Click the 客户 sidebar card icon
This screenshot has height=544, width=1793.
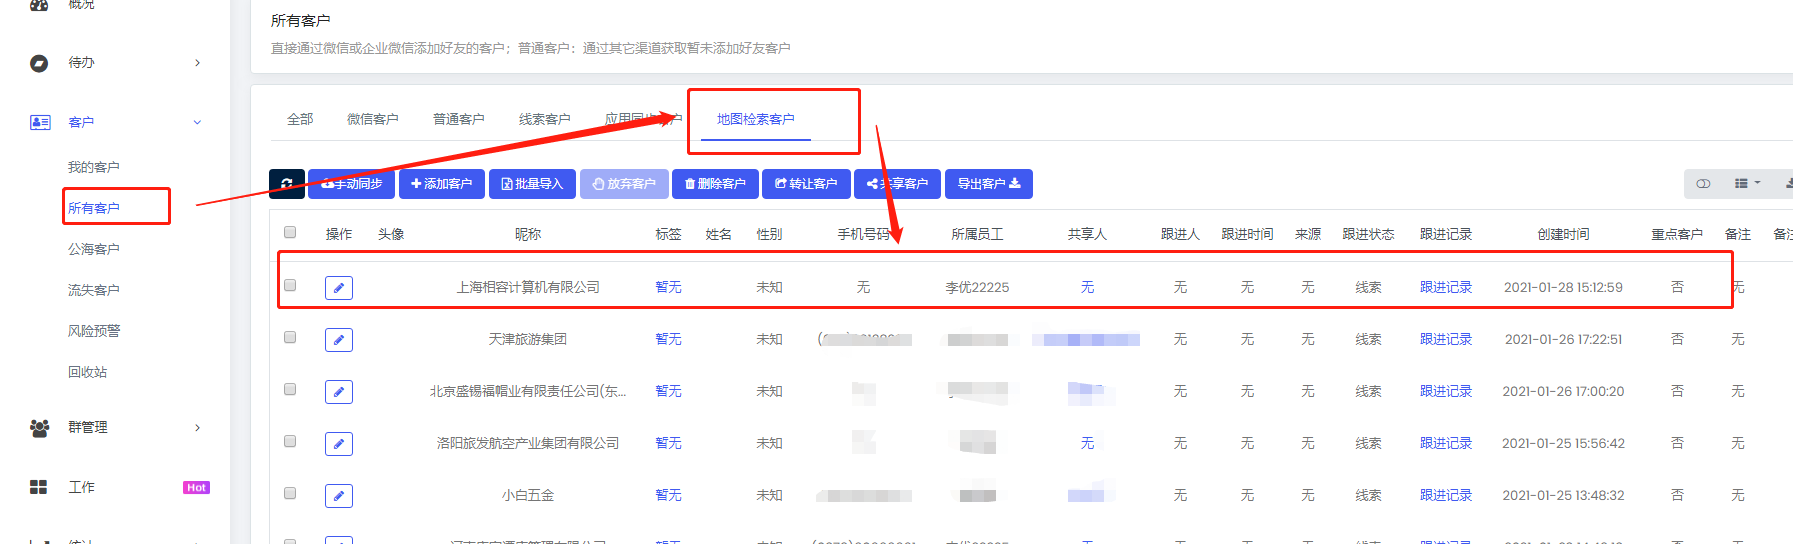point(40,122)
